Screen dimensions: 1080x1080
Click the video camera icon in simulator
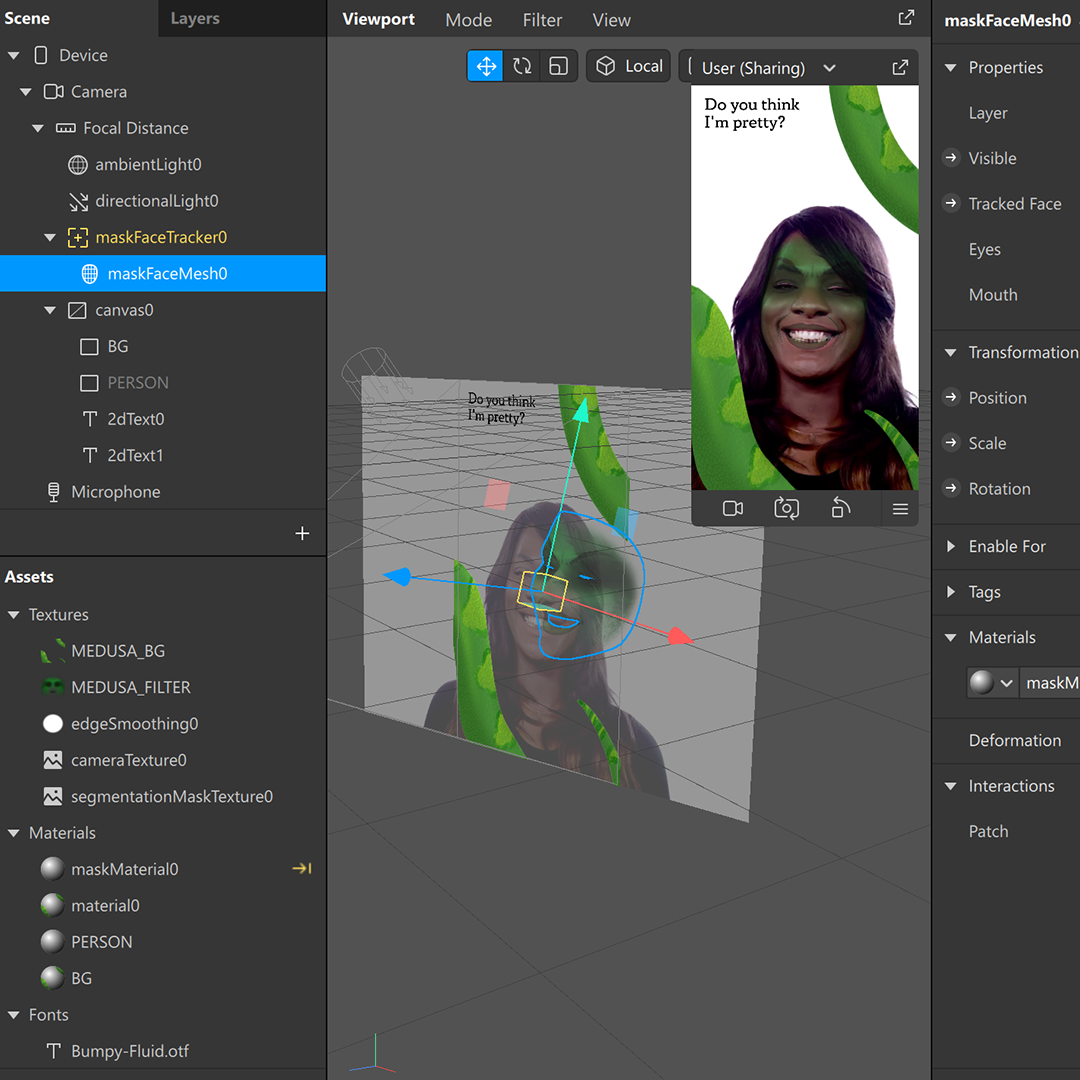pos(733,509)
